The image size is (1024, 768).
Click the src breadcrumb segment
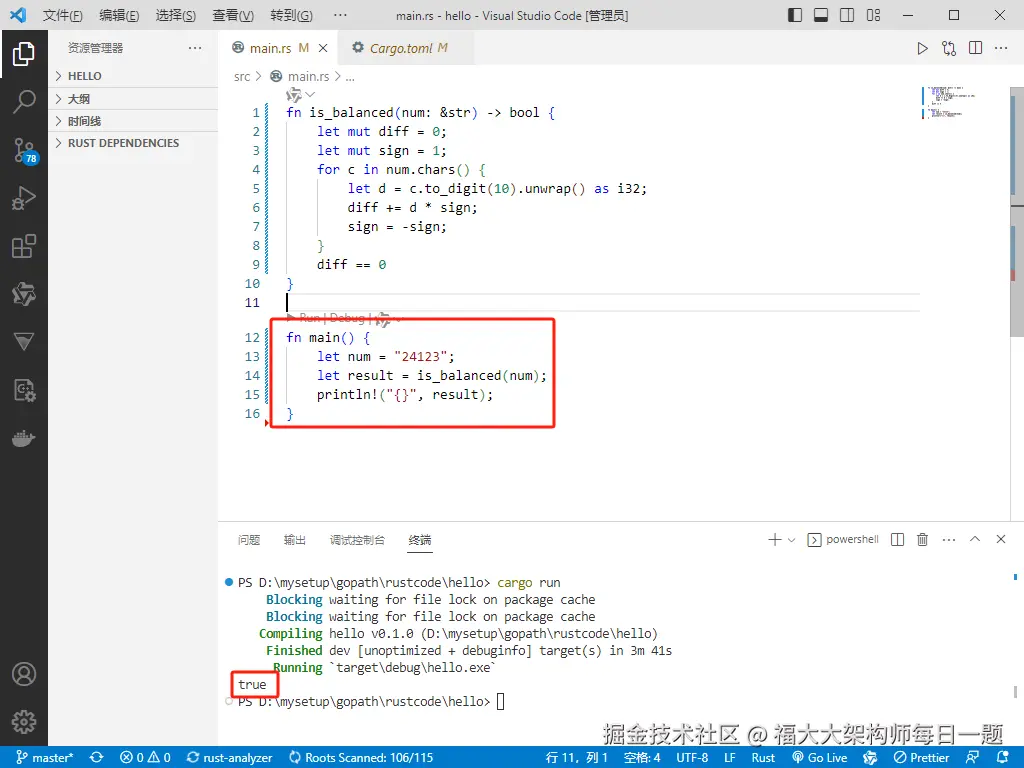pos(242,76)
